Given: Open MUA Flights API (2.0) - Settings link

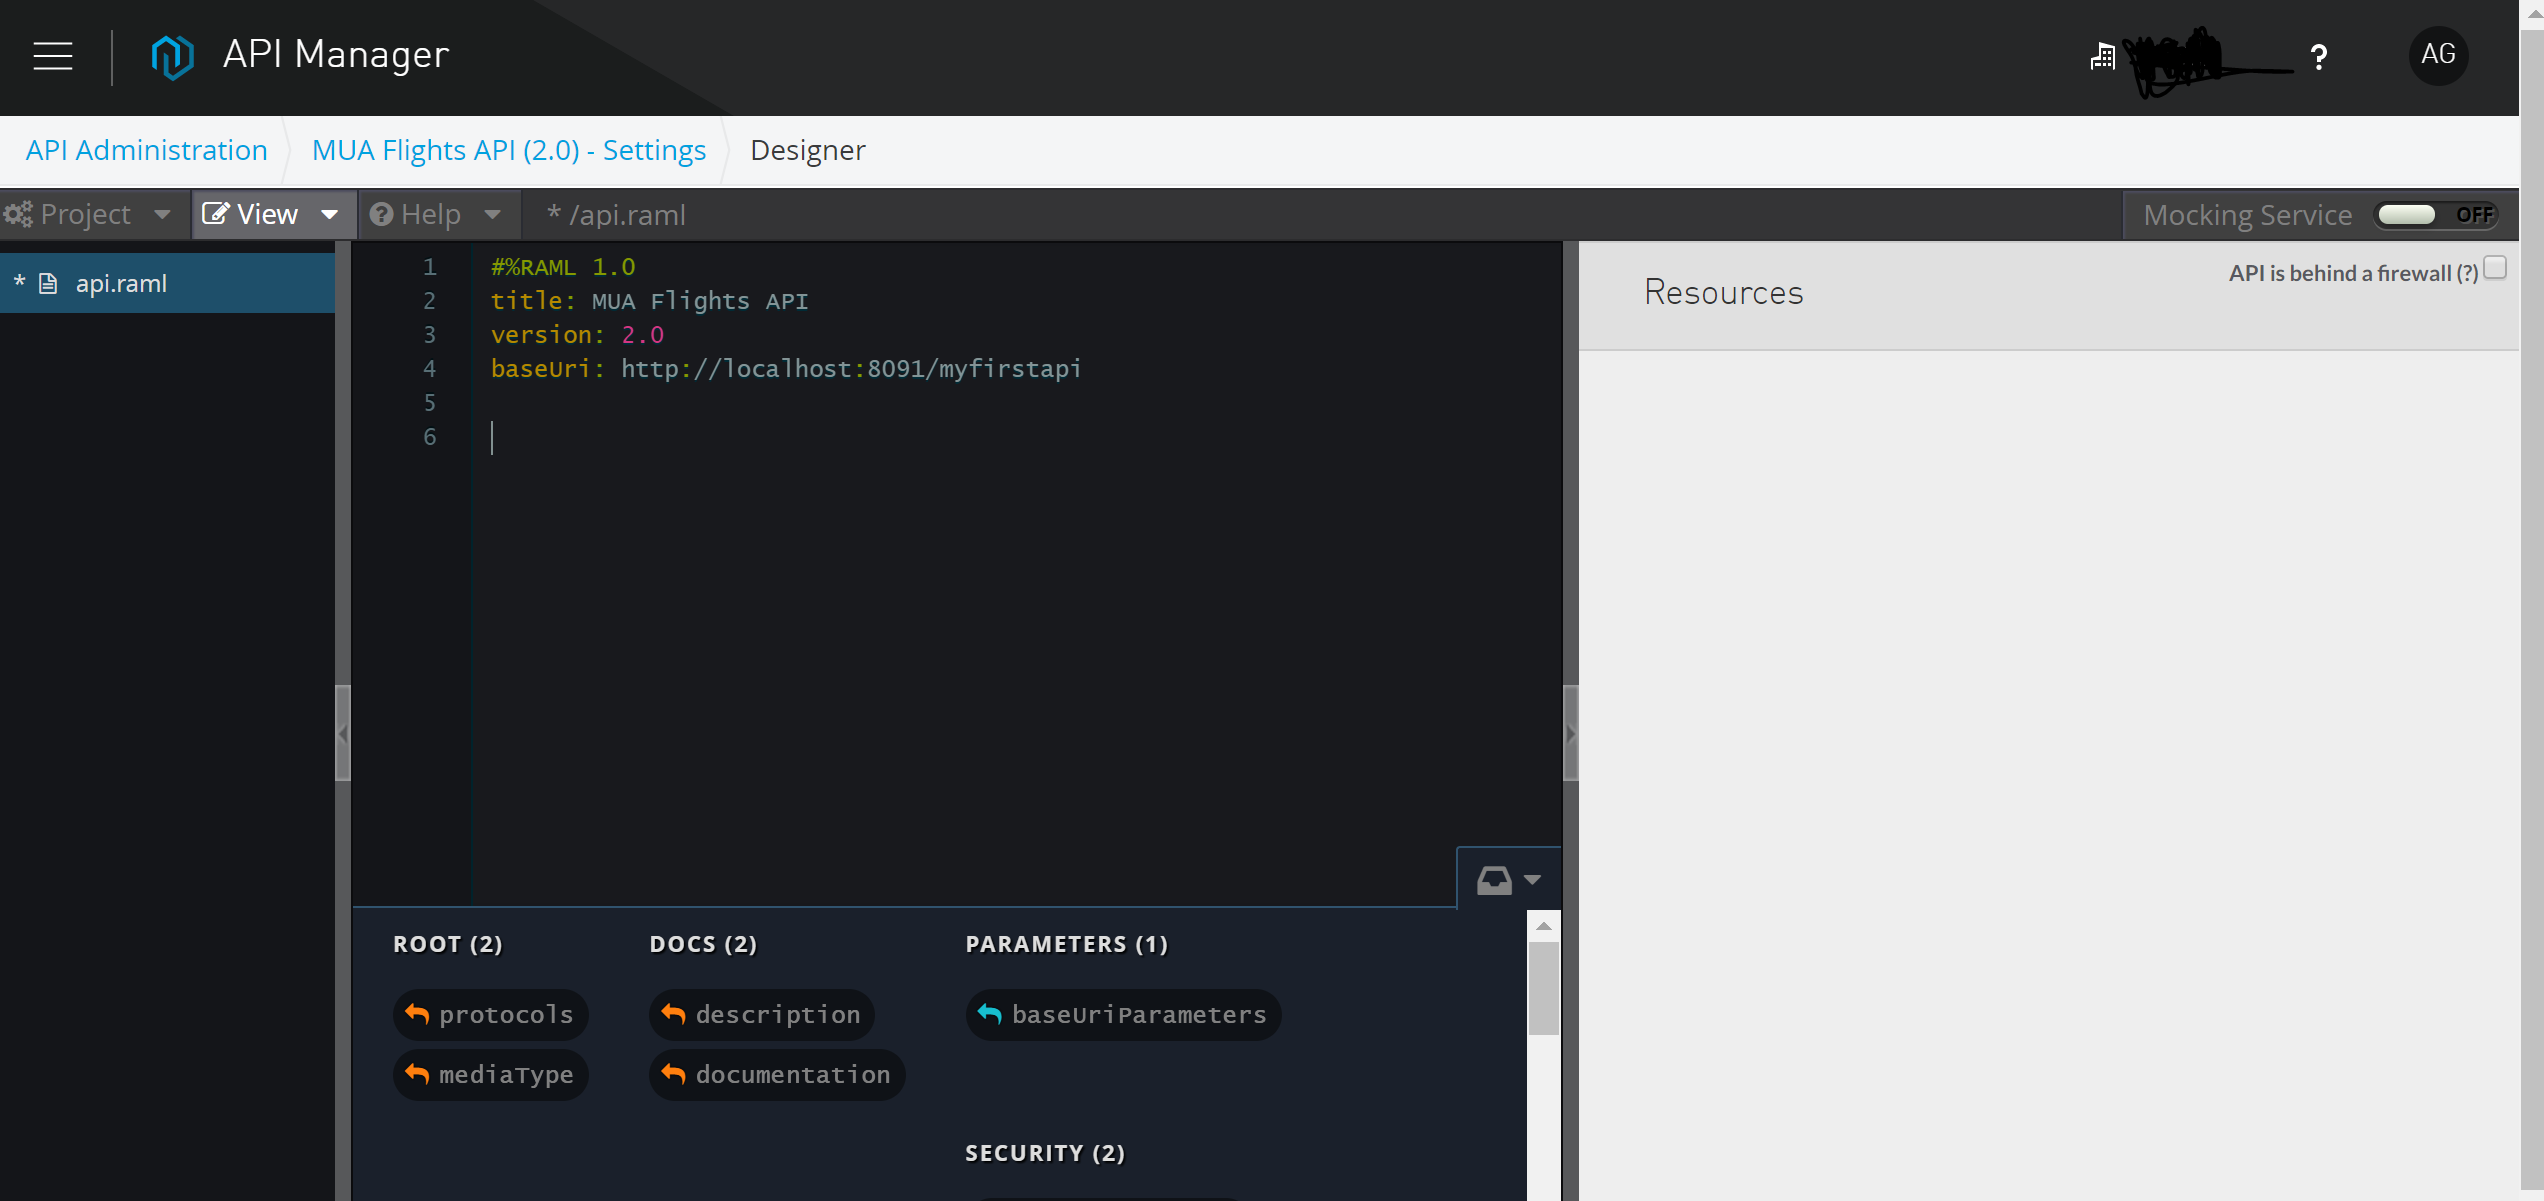Looking at the screenshot, I should (x=508, y=150).
